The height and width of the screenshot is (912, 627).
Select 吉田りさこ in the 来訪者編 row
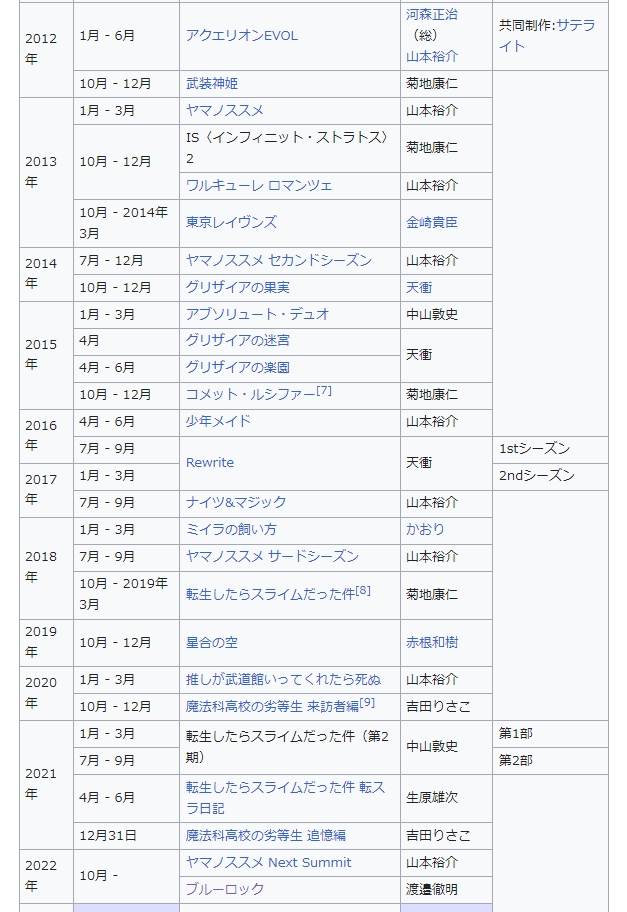[x=438, y=707]
